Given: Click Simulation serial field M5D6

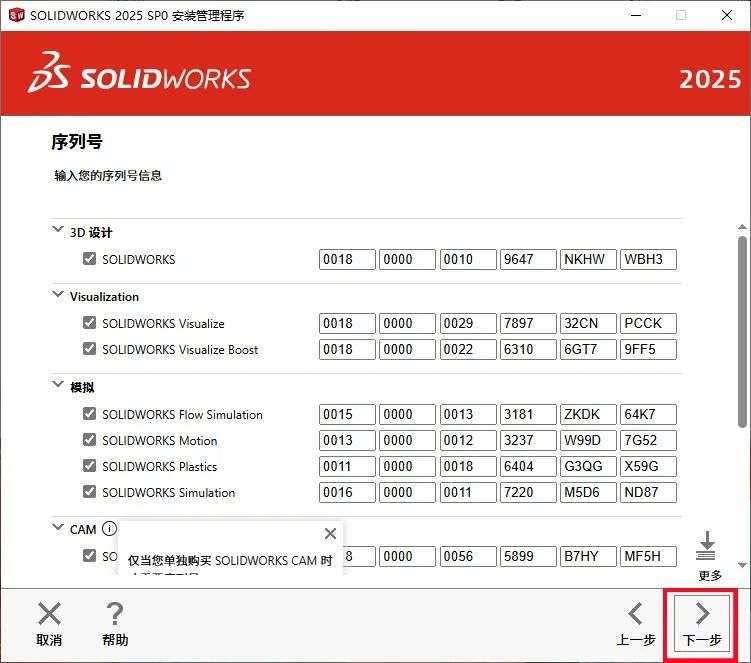Looking at the screenshot, I should [588, 492].
